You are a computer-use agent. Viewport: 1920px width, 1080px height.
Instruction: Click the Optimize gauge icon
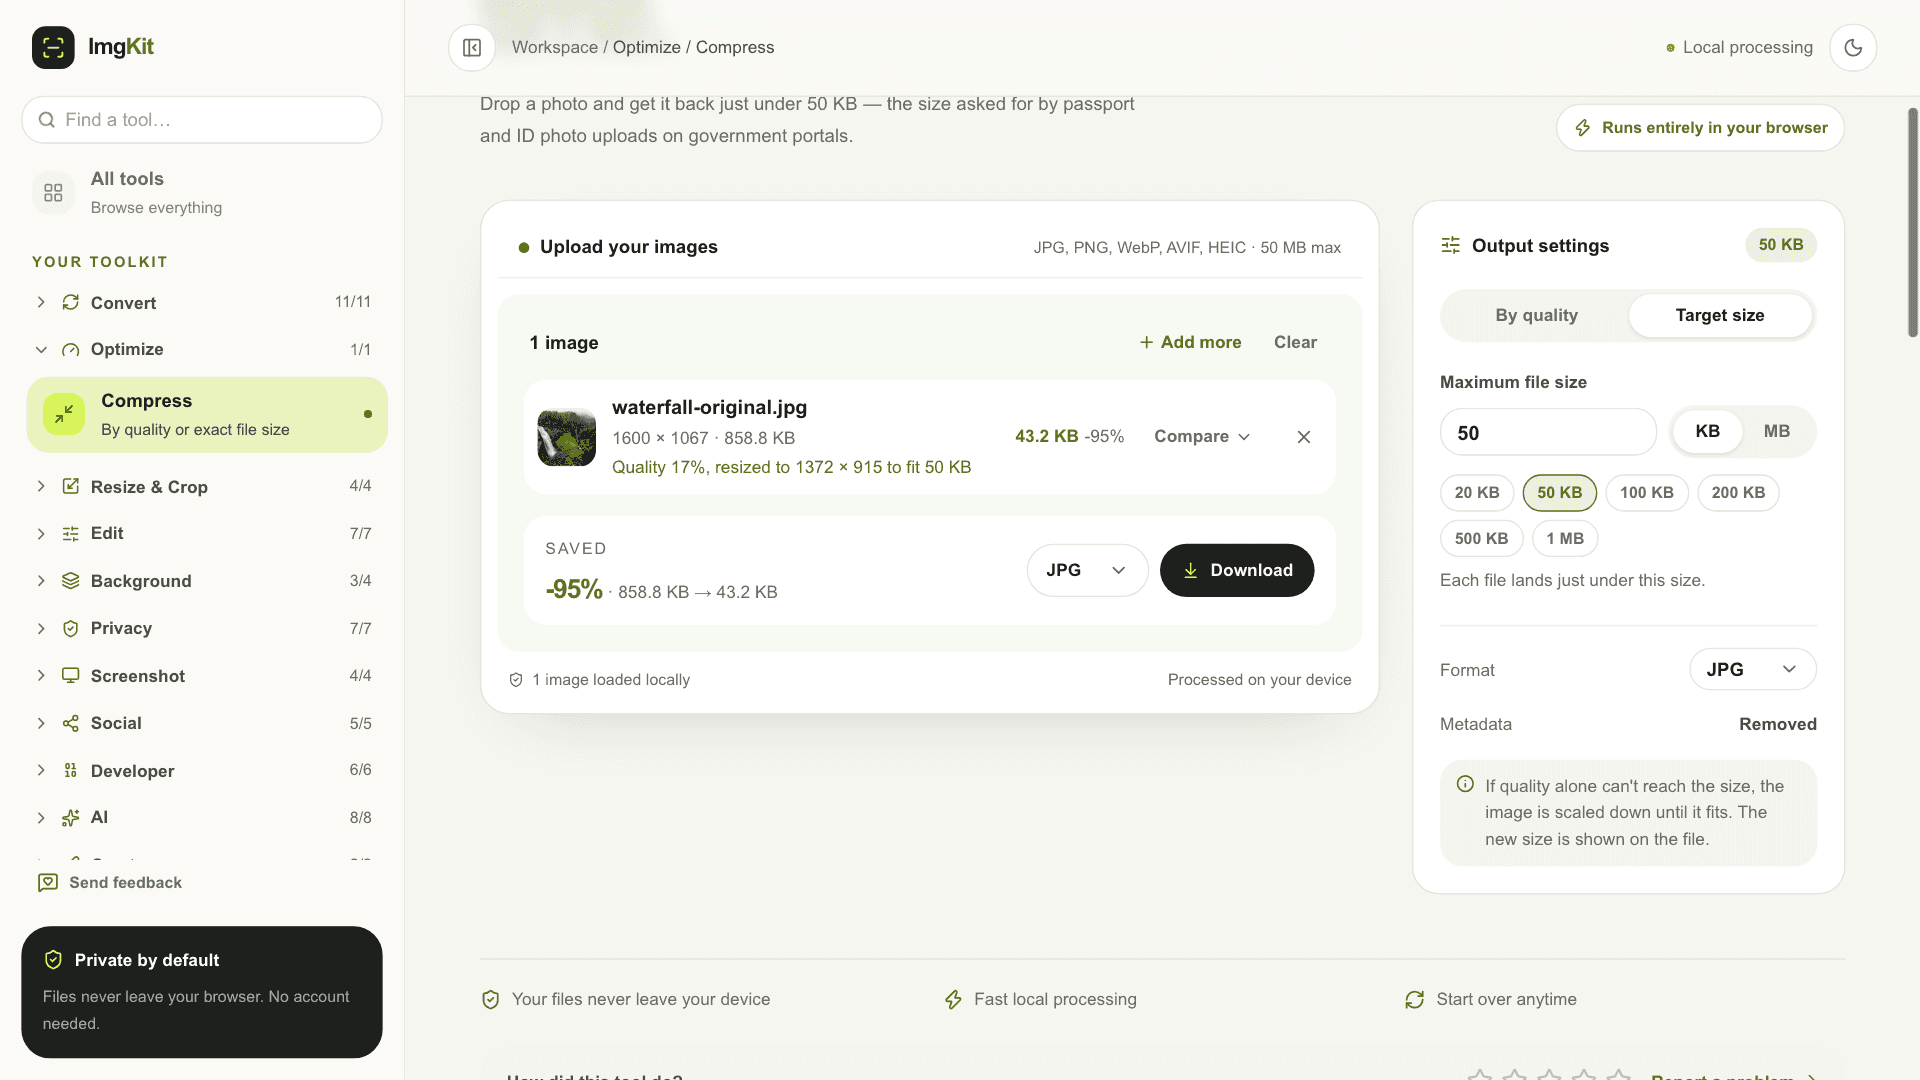tap(71, 350)
